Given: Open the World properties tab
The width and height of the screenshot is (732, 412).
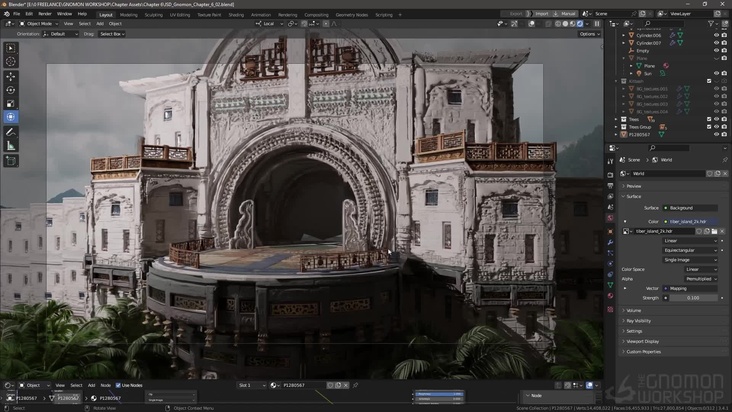Looking at the screenshot, I should pyautogui.click(x=610, y=218).
